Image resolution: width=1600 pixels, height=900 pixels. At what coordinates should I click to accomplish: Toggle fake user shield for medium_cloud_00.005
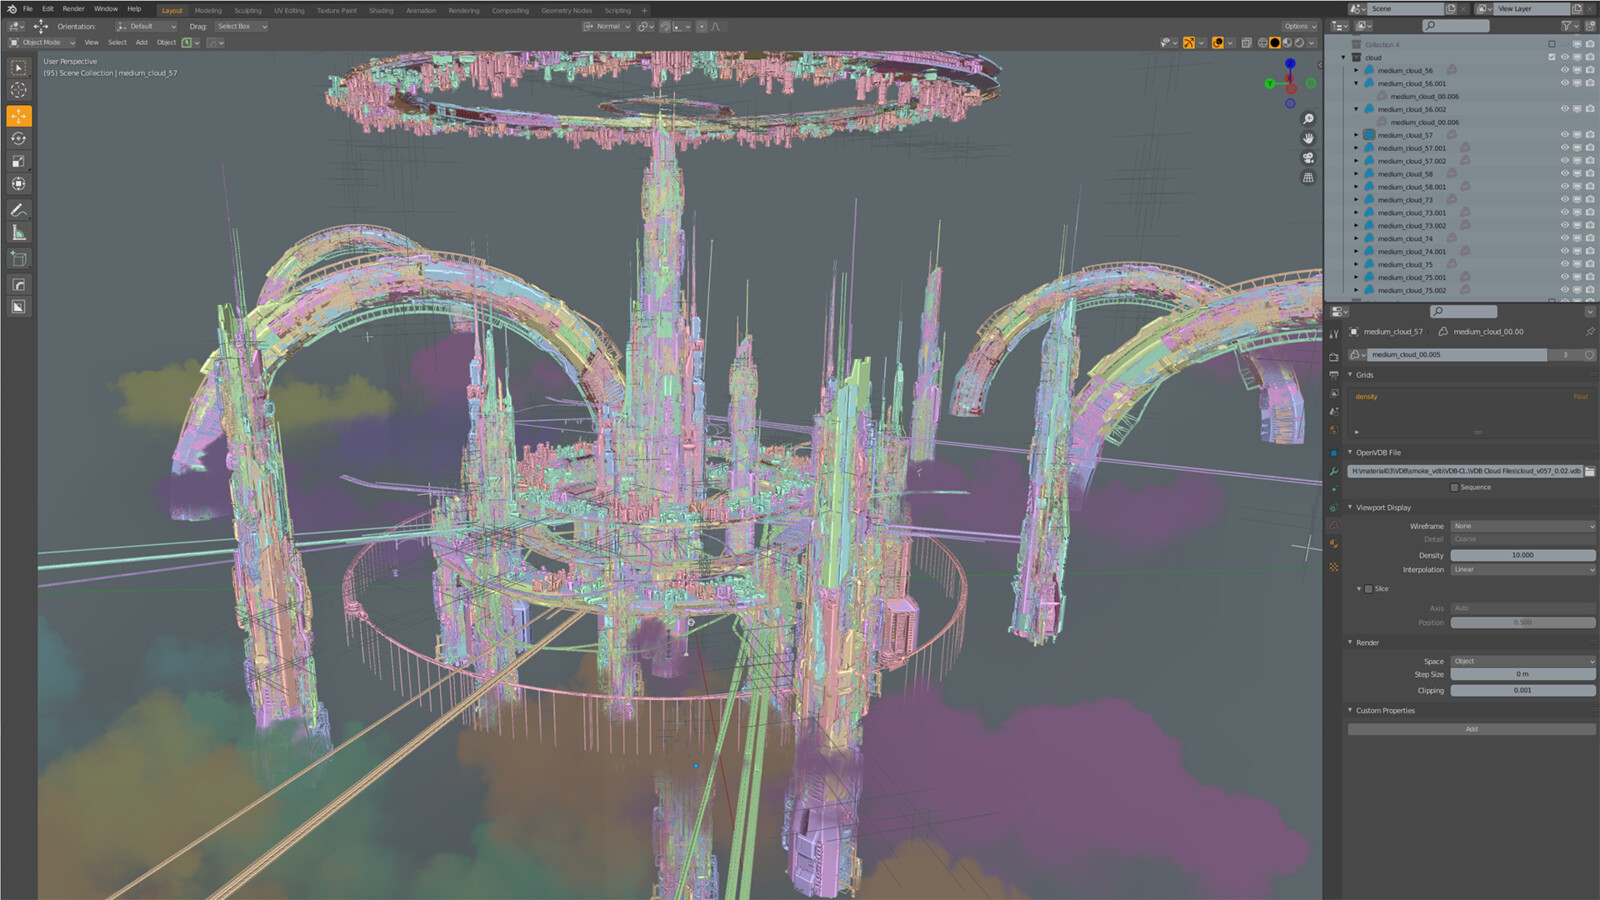pyautogui.click(x=1589, y=355)
